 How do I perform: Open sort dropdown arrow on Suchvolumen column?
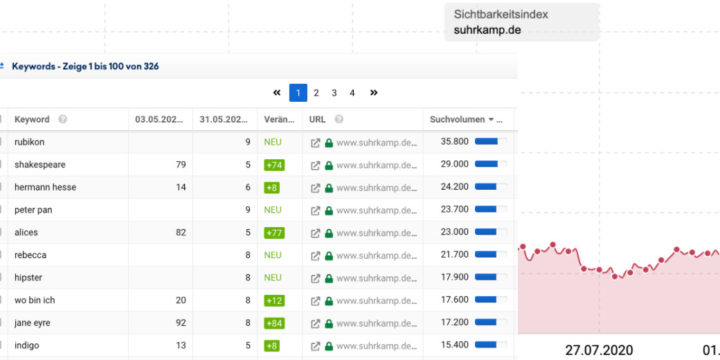(x=490, y=119)
